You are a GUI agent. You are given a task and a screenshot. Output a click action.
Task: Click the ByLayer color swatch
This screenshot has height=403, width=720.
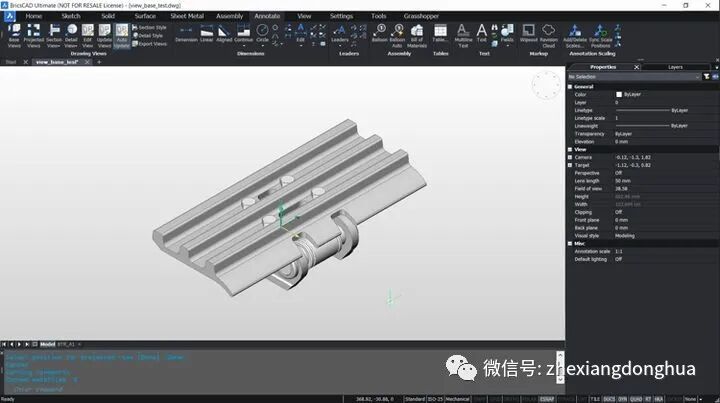point(619,95)
